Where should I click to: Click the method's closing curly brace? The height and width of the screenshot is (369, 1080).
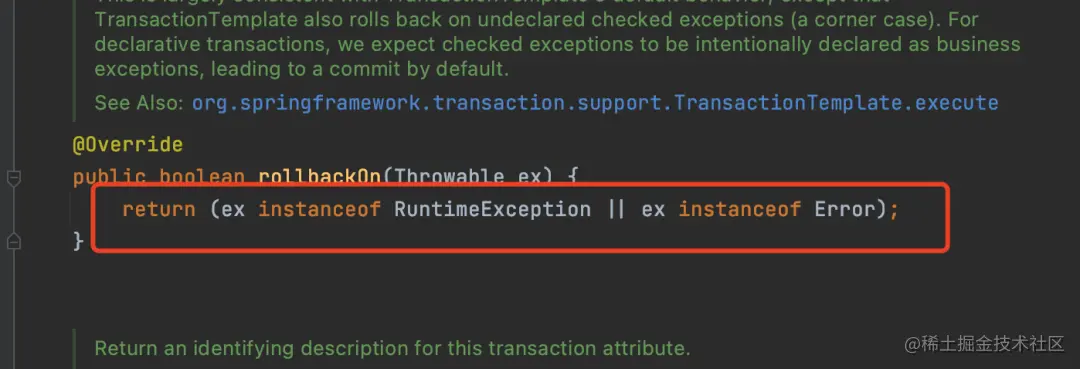pyautogui.click(x=79, y=241)
